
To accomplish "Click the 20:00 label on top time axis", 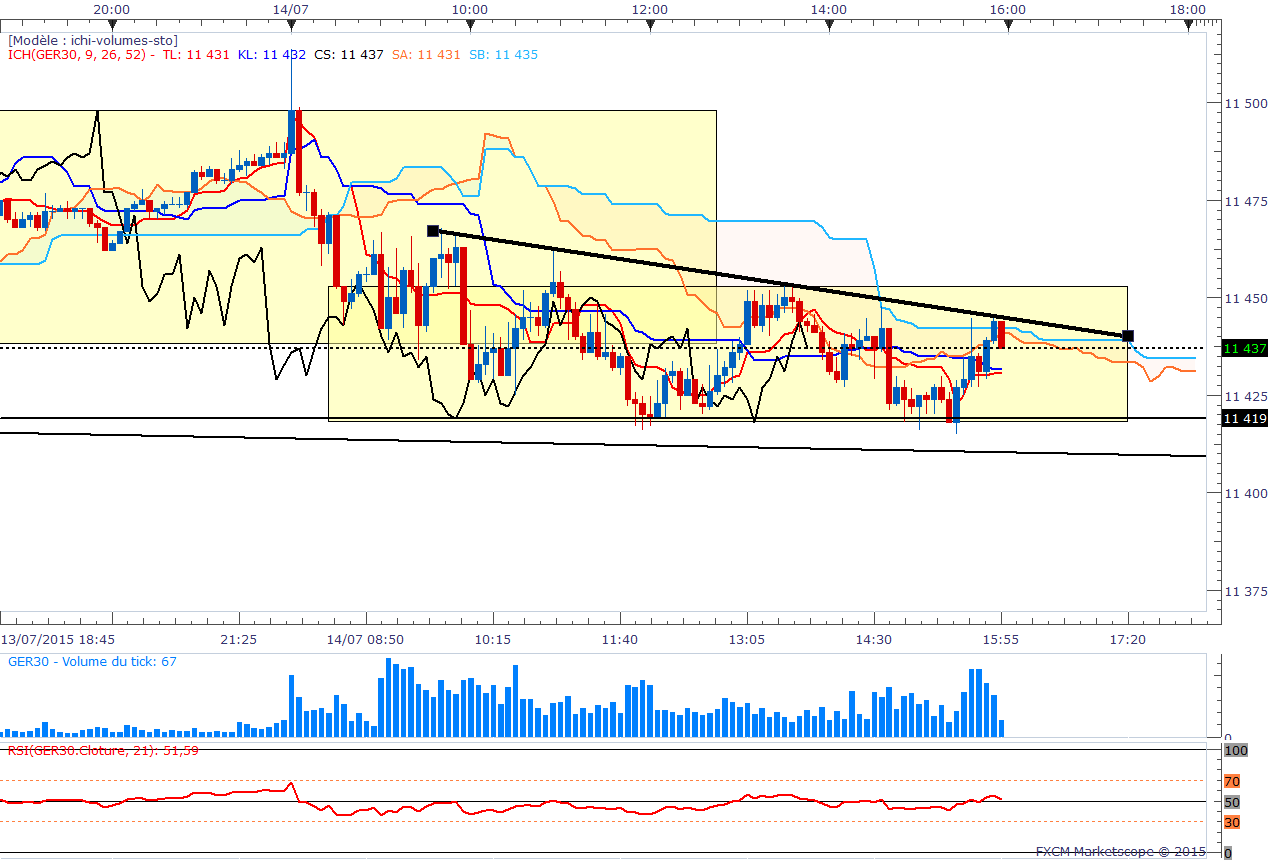I will point(111,9).
